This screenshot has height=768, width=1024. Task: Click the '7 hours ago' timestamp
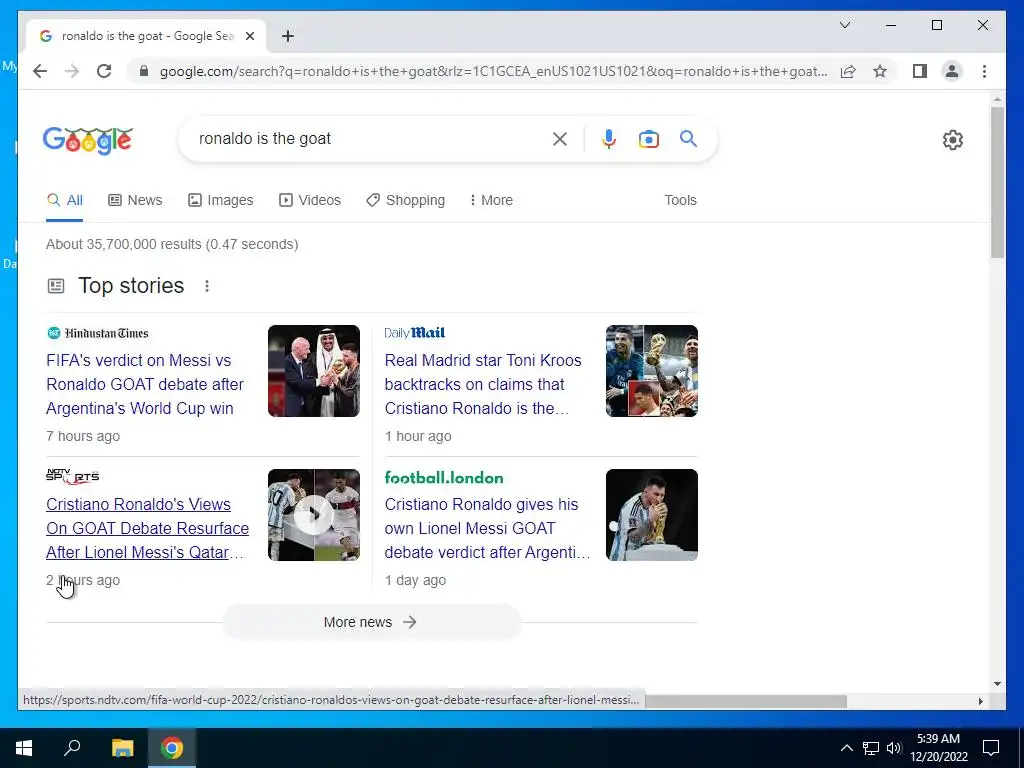click(x=83, y=436)
